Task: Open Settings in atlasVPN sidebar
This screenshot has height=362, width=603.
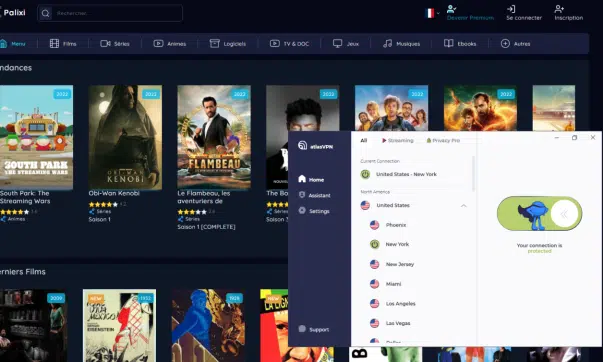Action: (314, 211)
